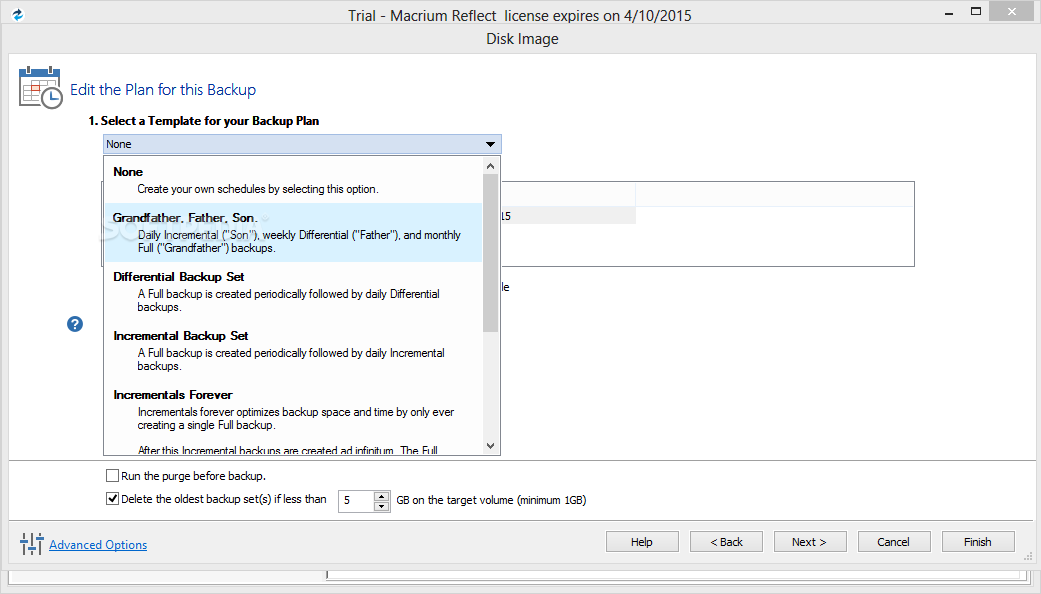Click 'Create your own schedules' description text

tap(258, 189)
